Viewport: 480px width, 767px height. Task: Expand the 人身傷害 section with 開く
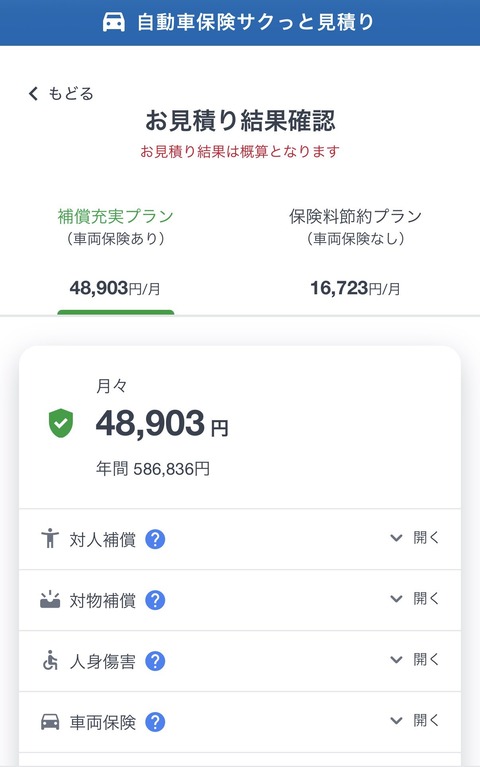pos(414,659)
